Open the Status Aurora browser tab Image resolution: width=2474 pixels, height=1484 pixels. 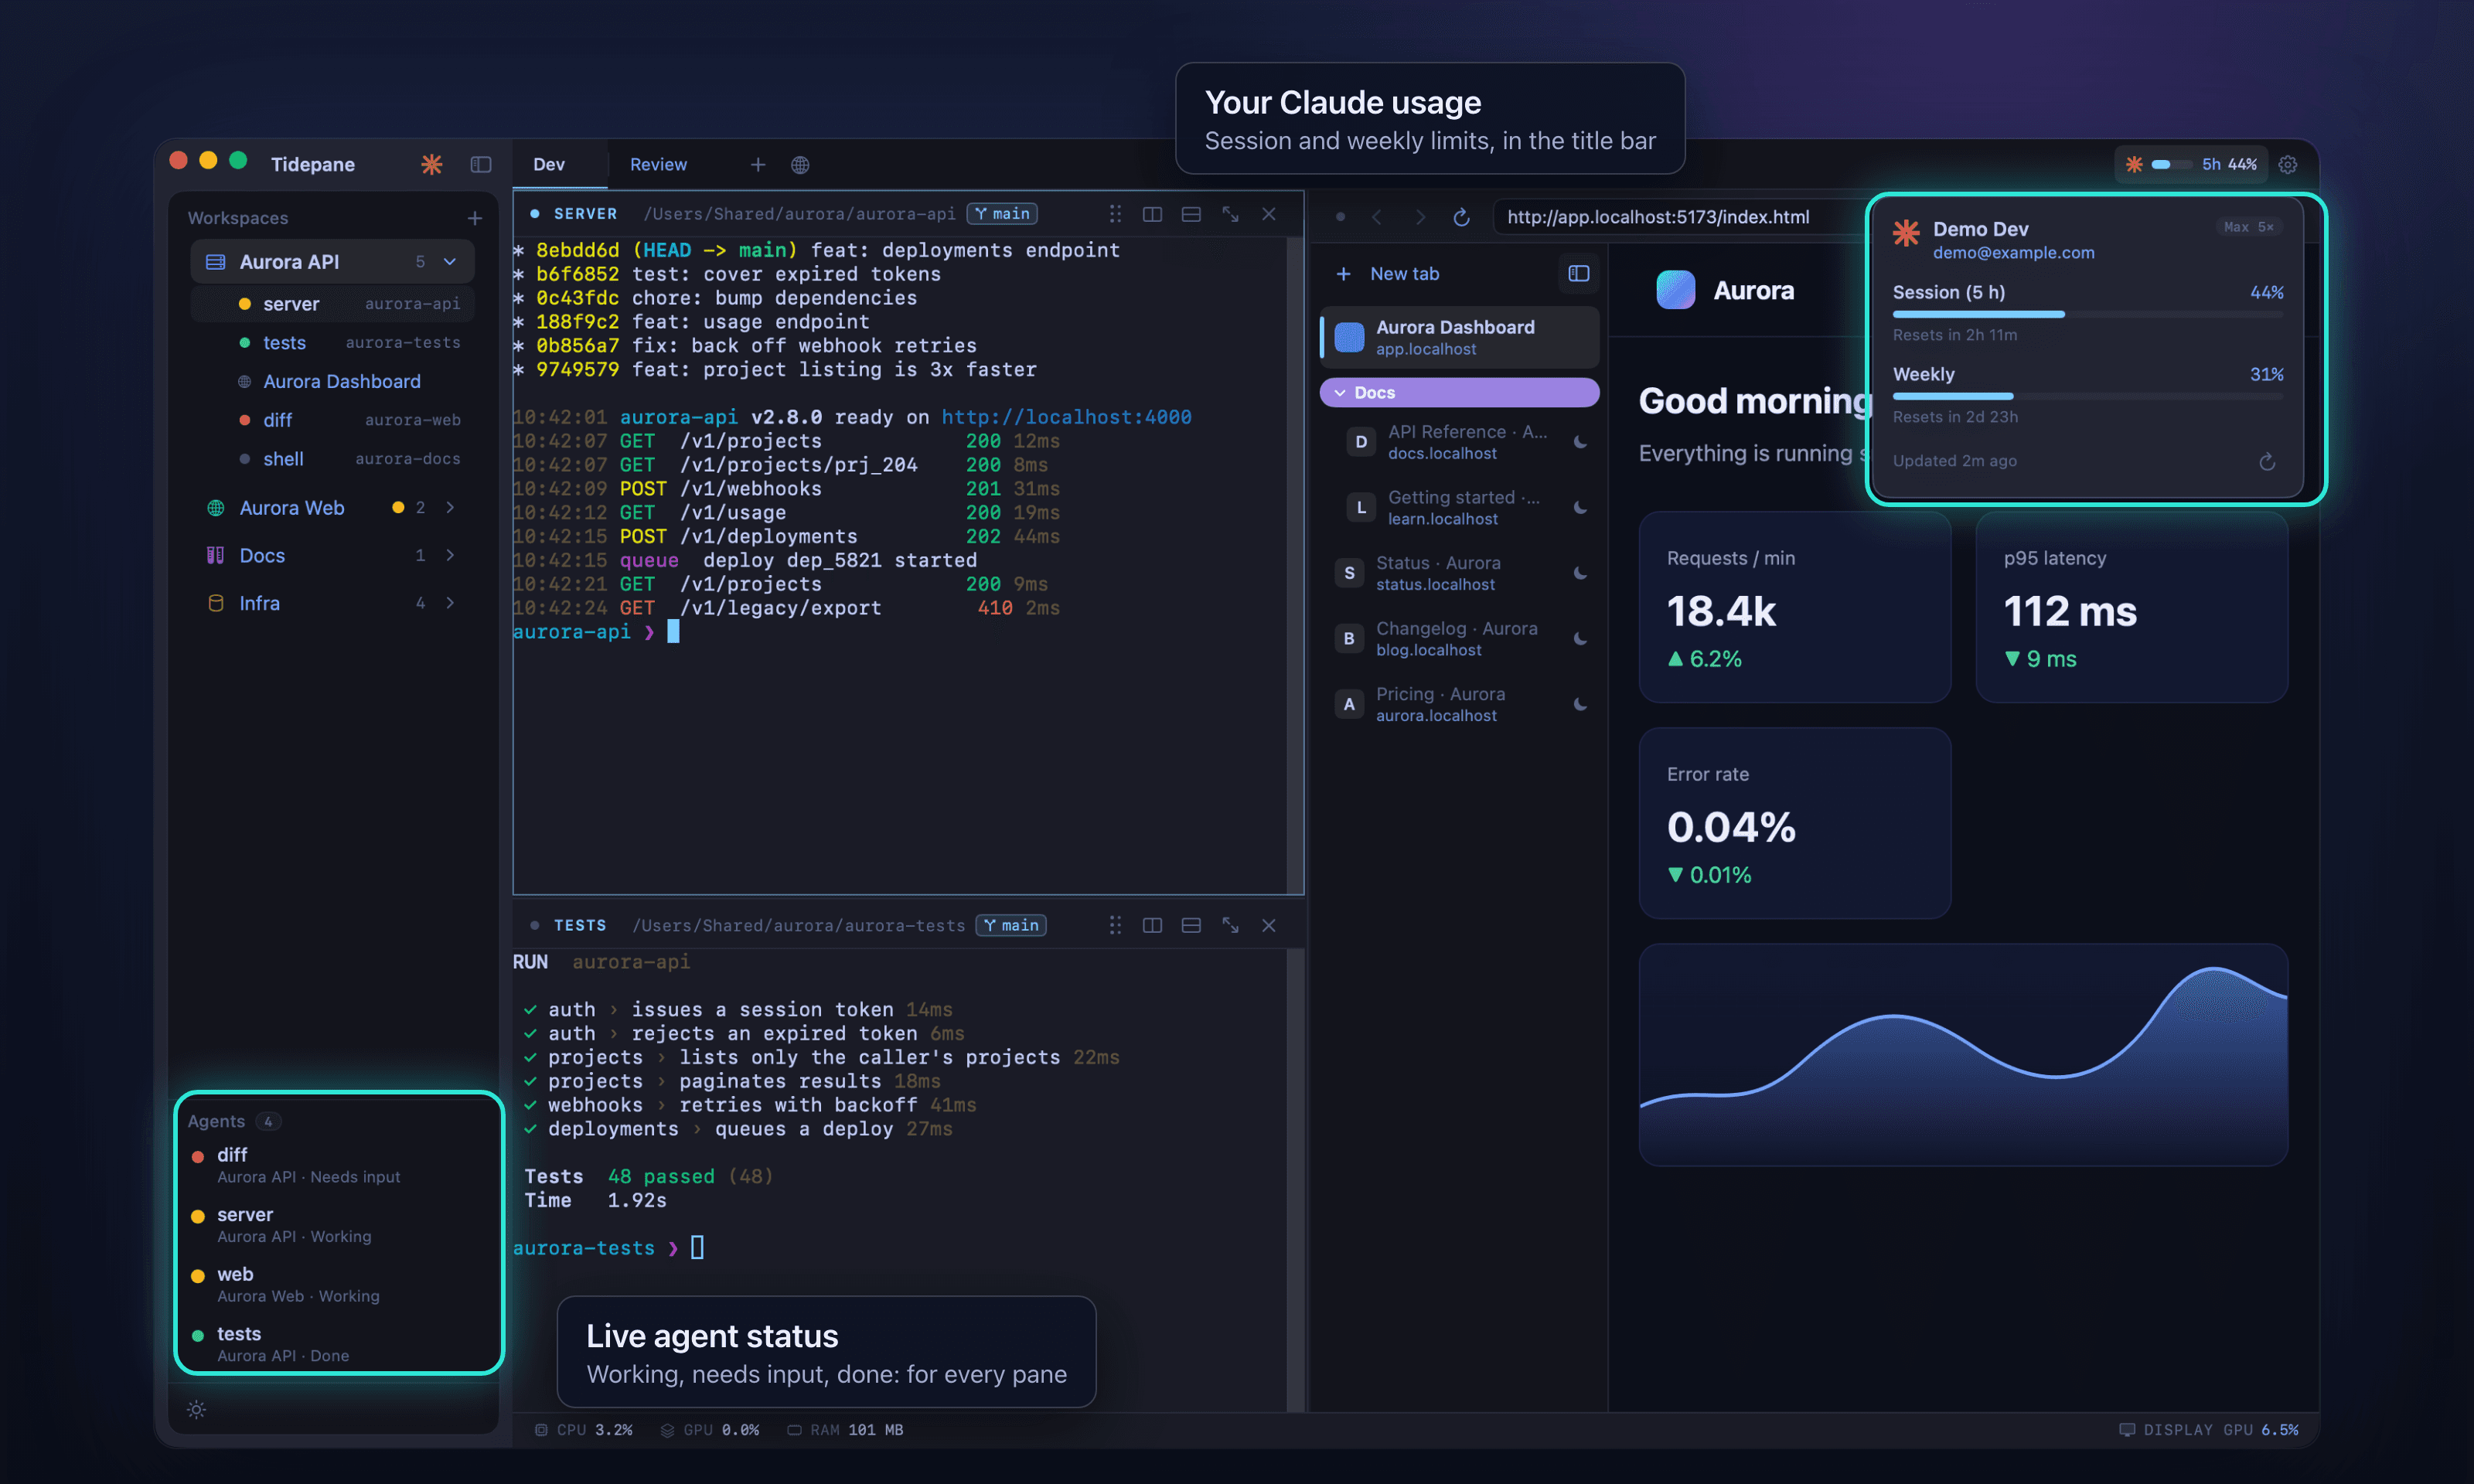click(1460, 573)
